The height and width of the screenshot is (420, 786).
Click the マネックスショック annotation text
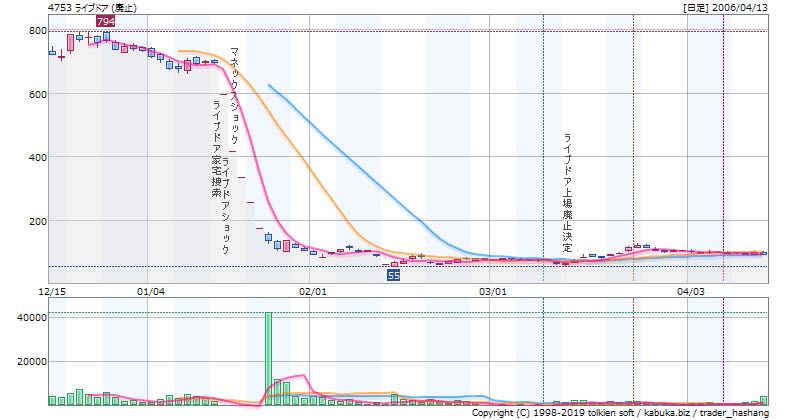(x=234, y=96)
